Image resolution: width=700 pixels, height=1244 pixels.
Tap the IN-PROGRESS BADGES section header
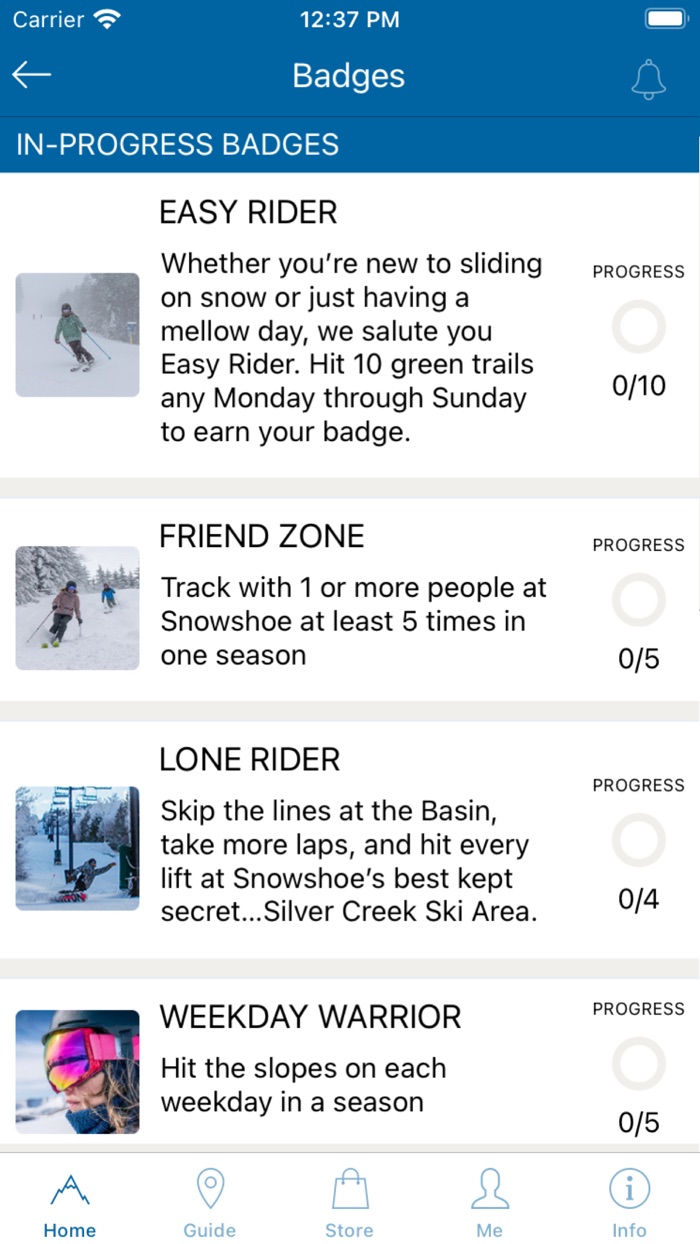point(176,145)
